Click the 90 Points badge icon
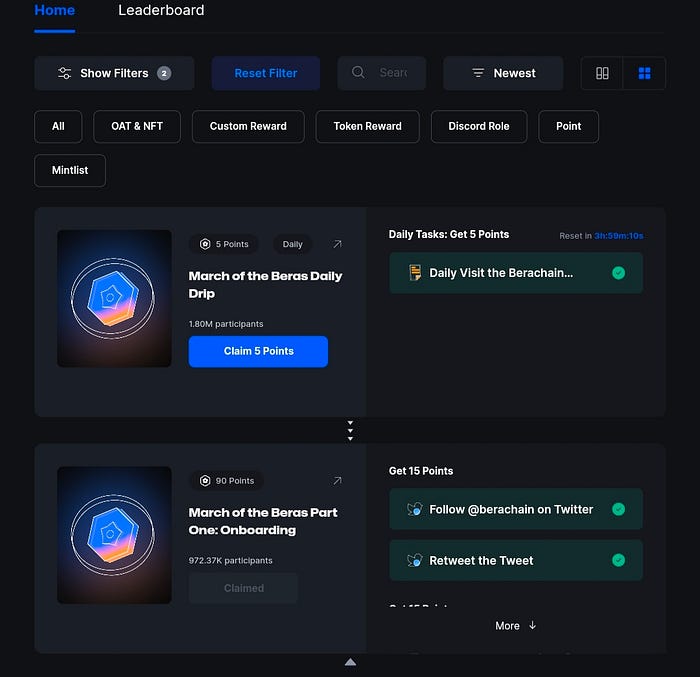 205,481
